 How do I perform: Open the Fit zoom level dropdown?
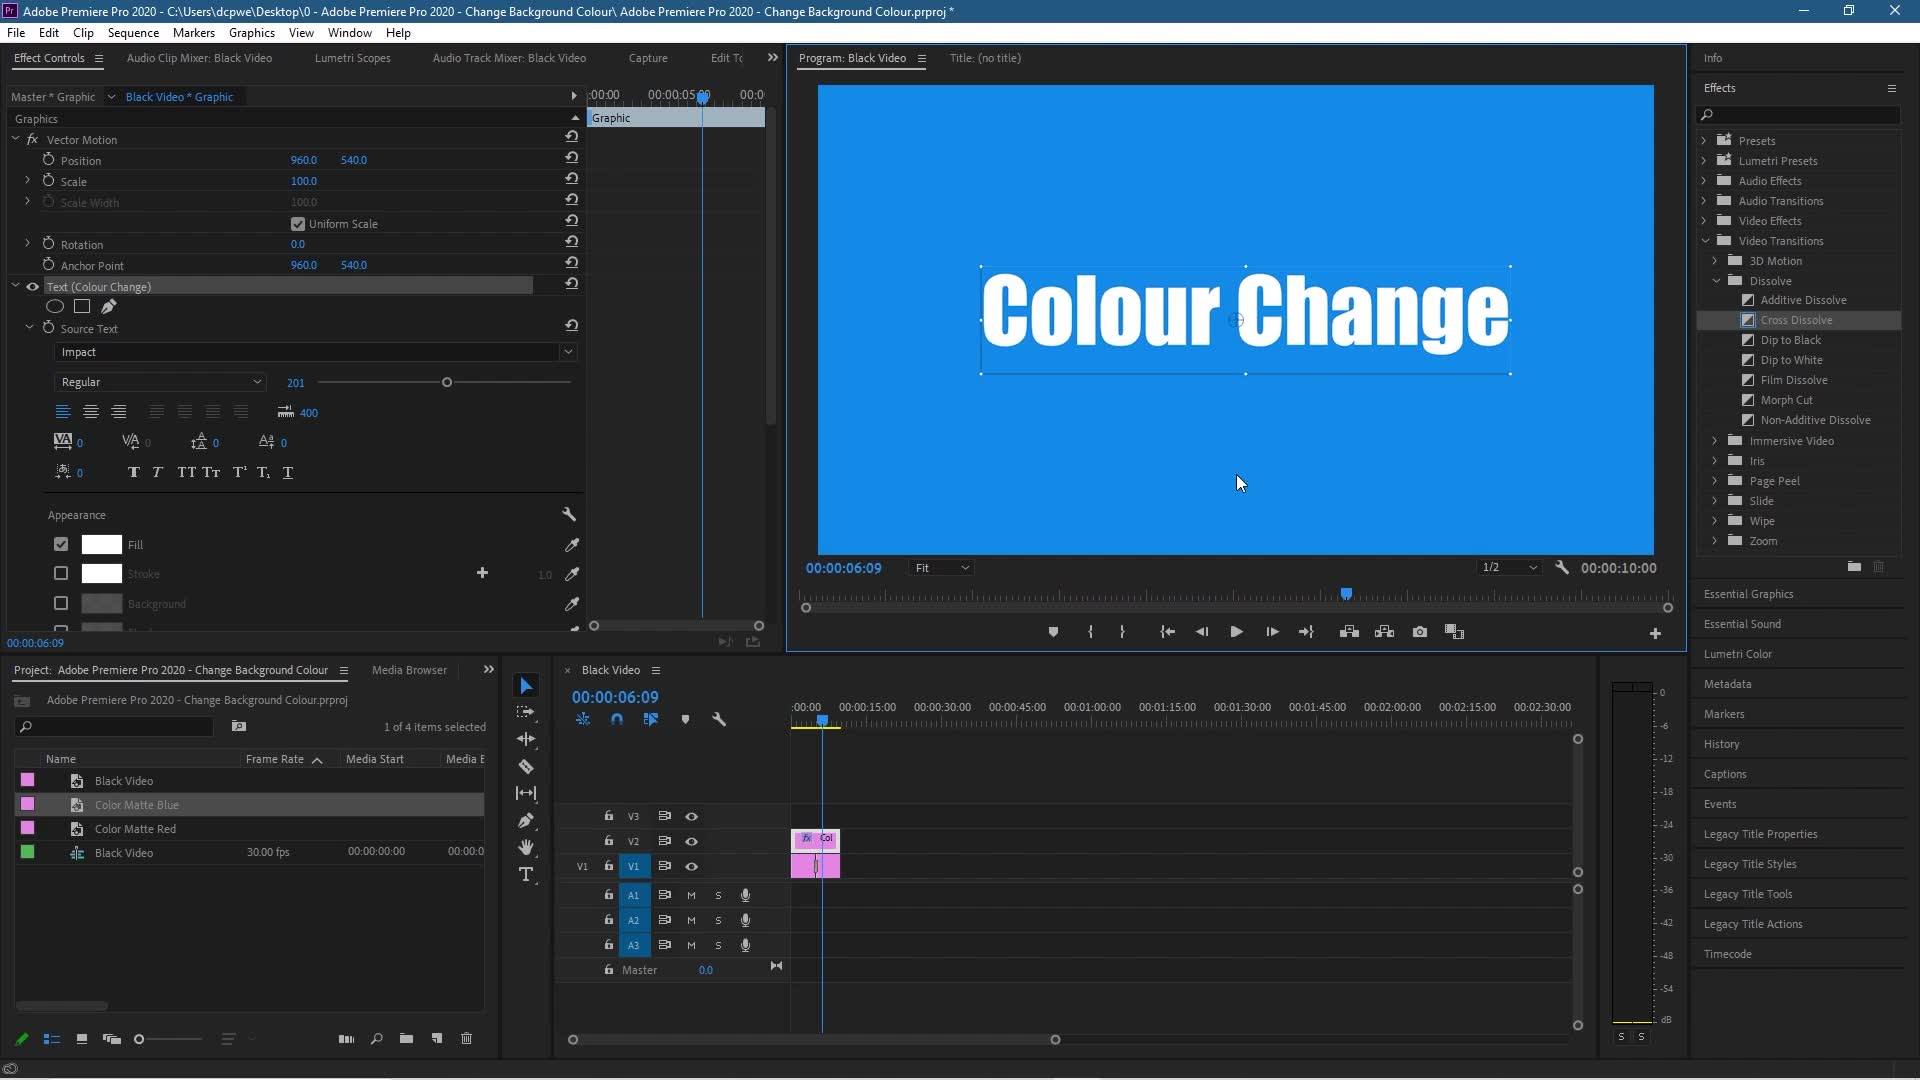(x=941, y=568)
